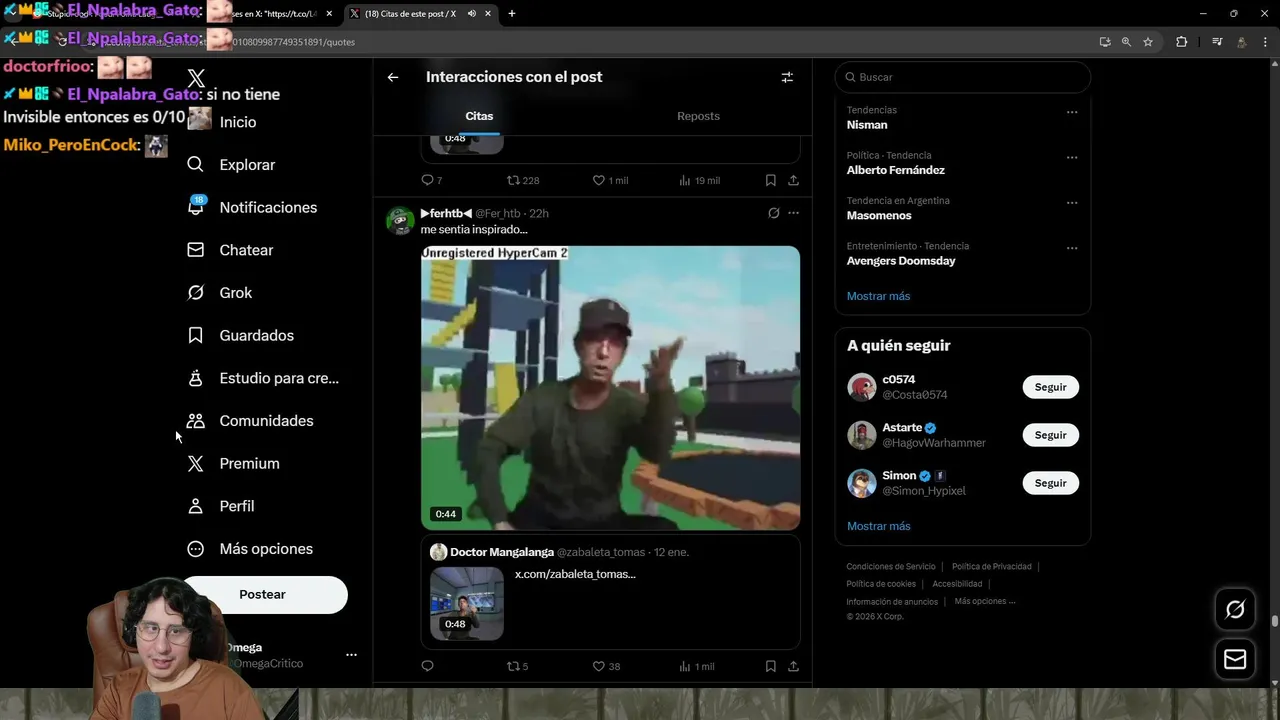
Task: Open more options for Alberto Fernández
Action: 1072,157
